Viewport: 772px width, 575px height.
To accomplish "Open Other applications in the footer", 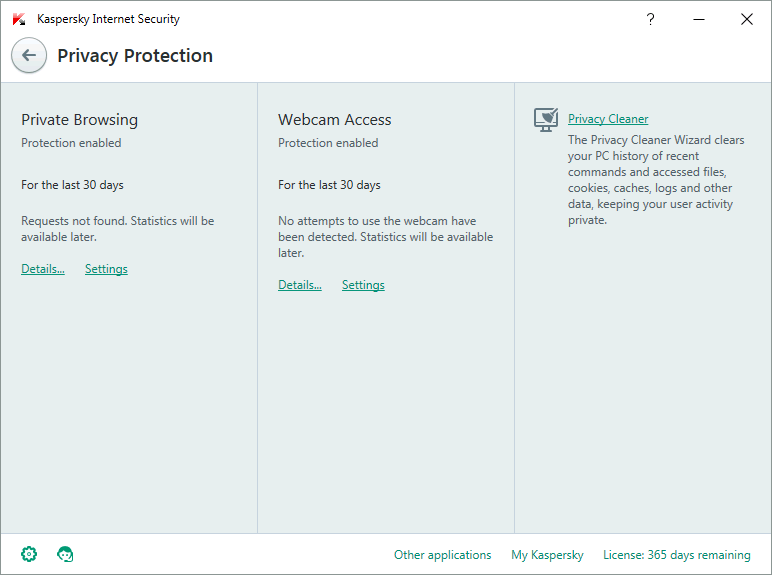I will coord(442,555).
